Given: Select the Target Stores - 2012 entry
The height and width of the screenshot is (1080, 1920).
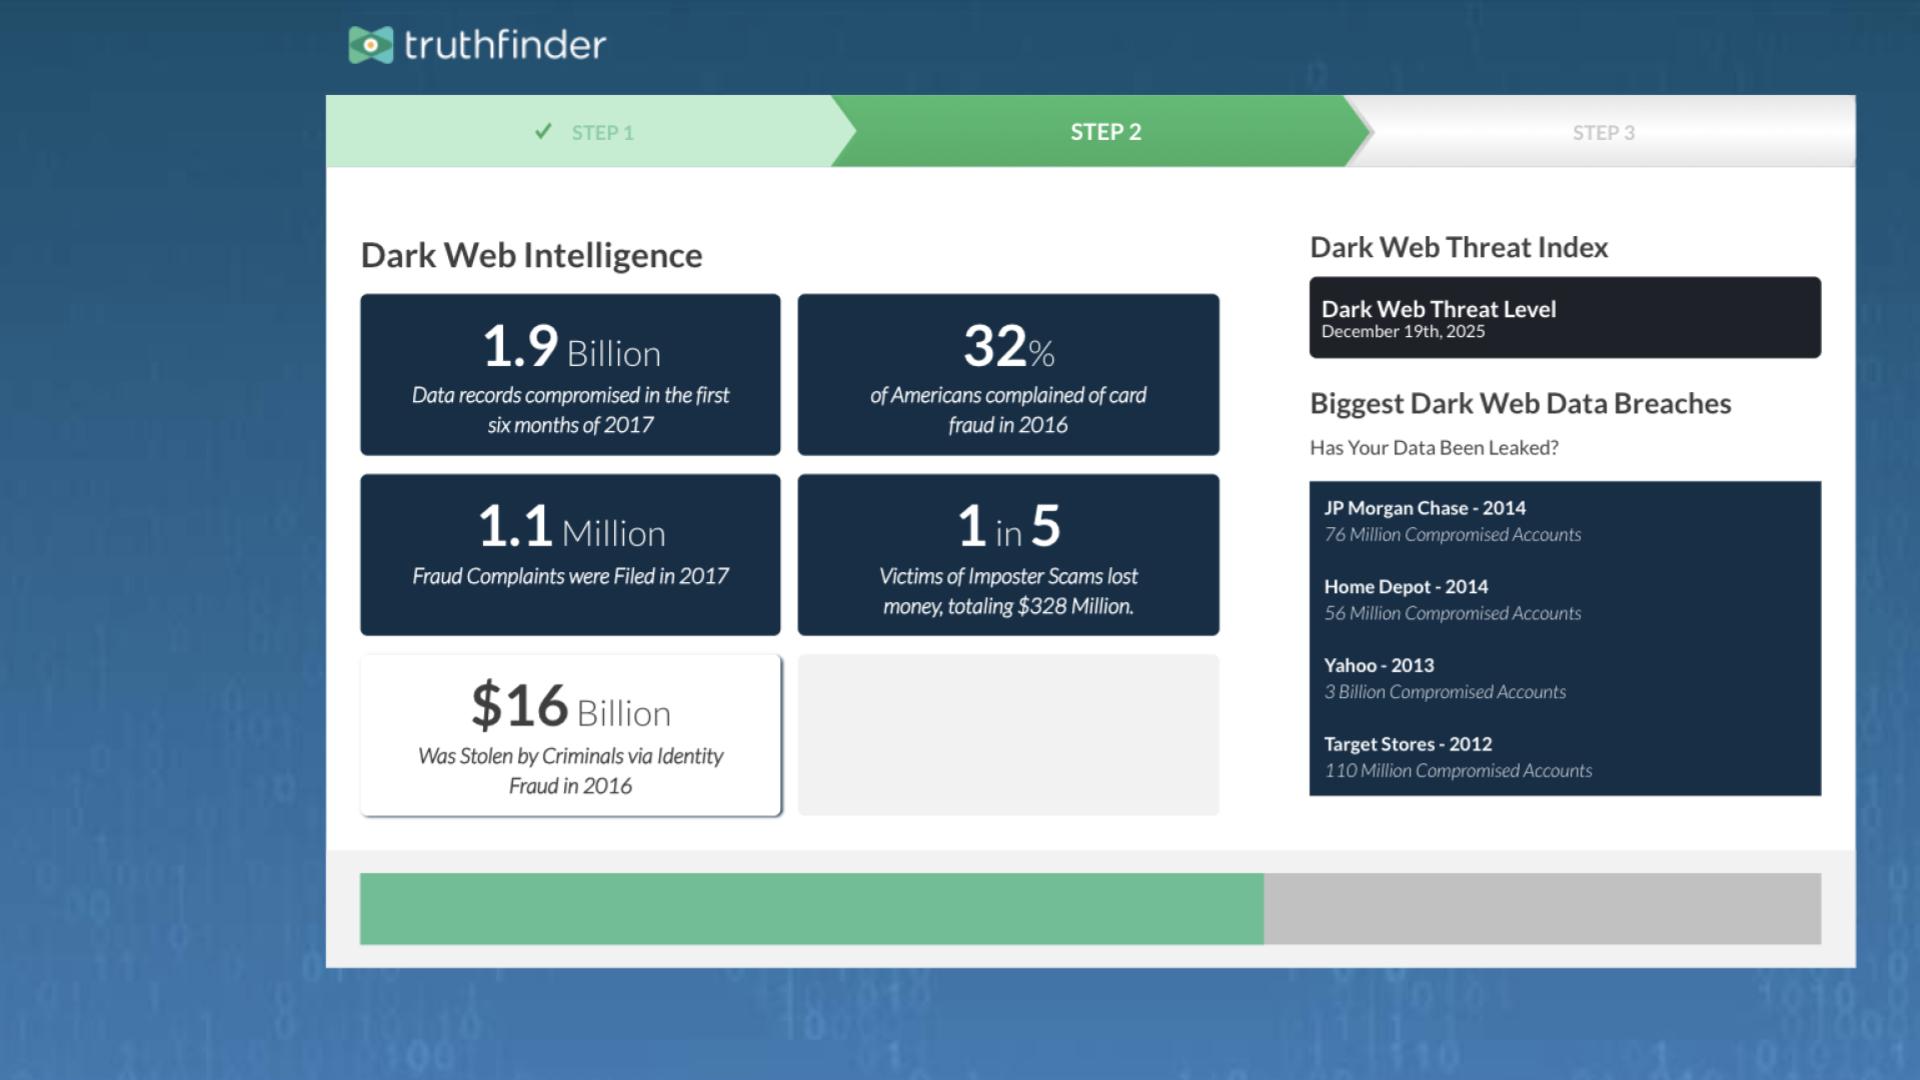Looking at the screenshot, I should (x=1408, y=744).
